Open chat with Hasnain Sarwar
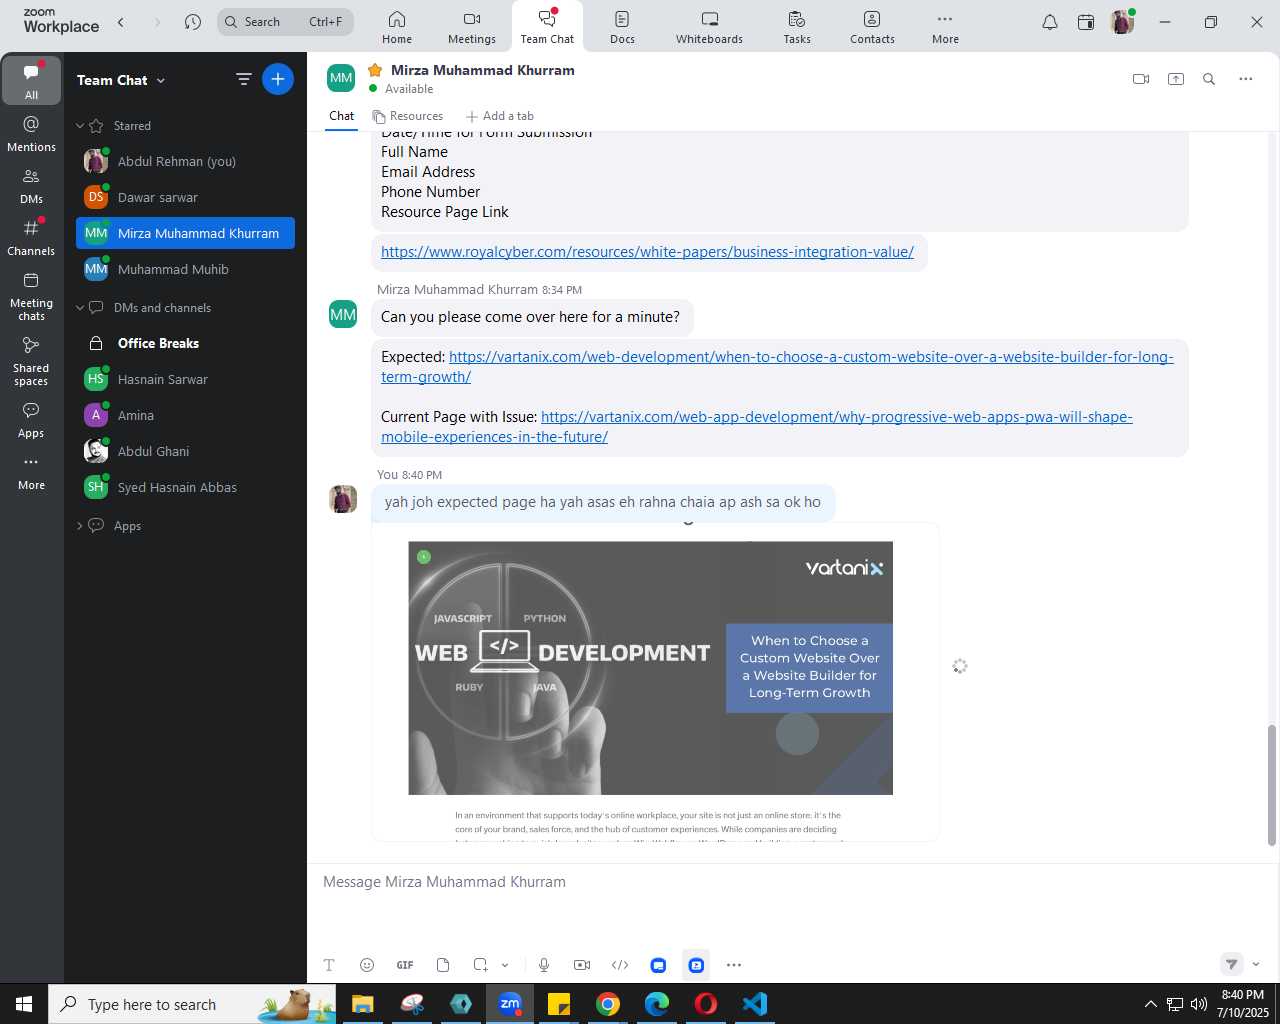The height and width of the screenshot is (1024, 1280). [185, 379]
